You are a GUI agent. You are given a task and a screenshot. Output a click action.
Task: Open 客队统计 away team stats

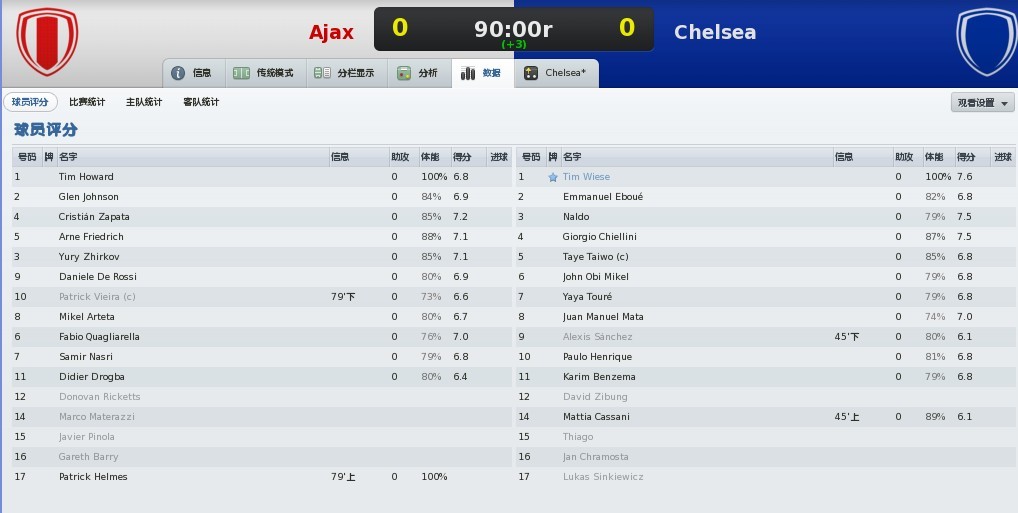coord(201,102)
